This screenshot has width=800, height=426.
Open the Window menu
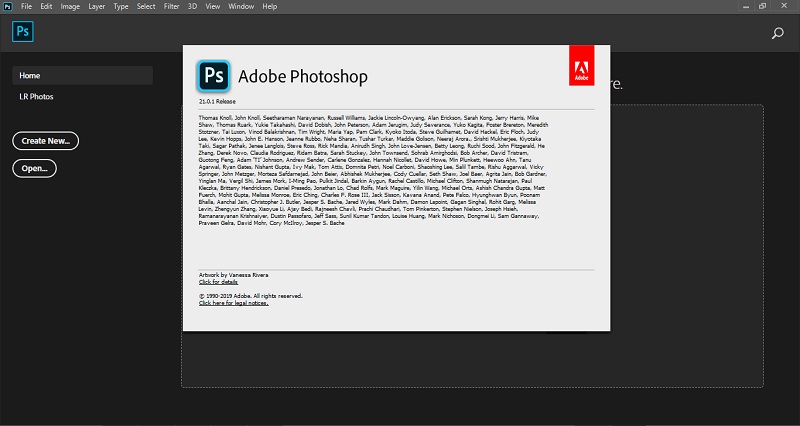click(x=241, y=7)
